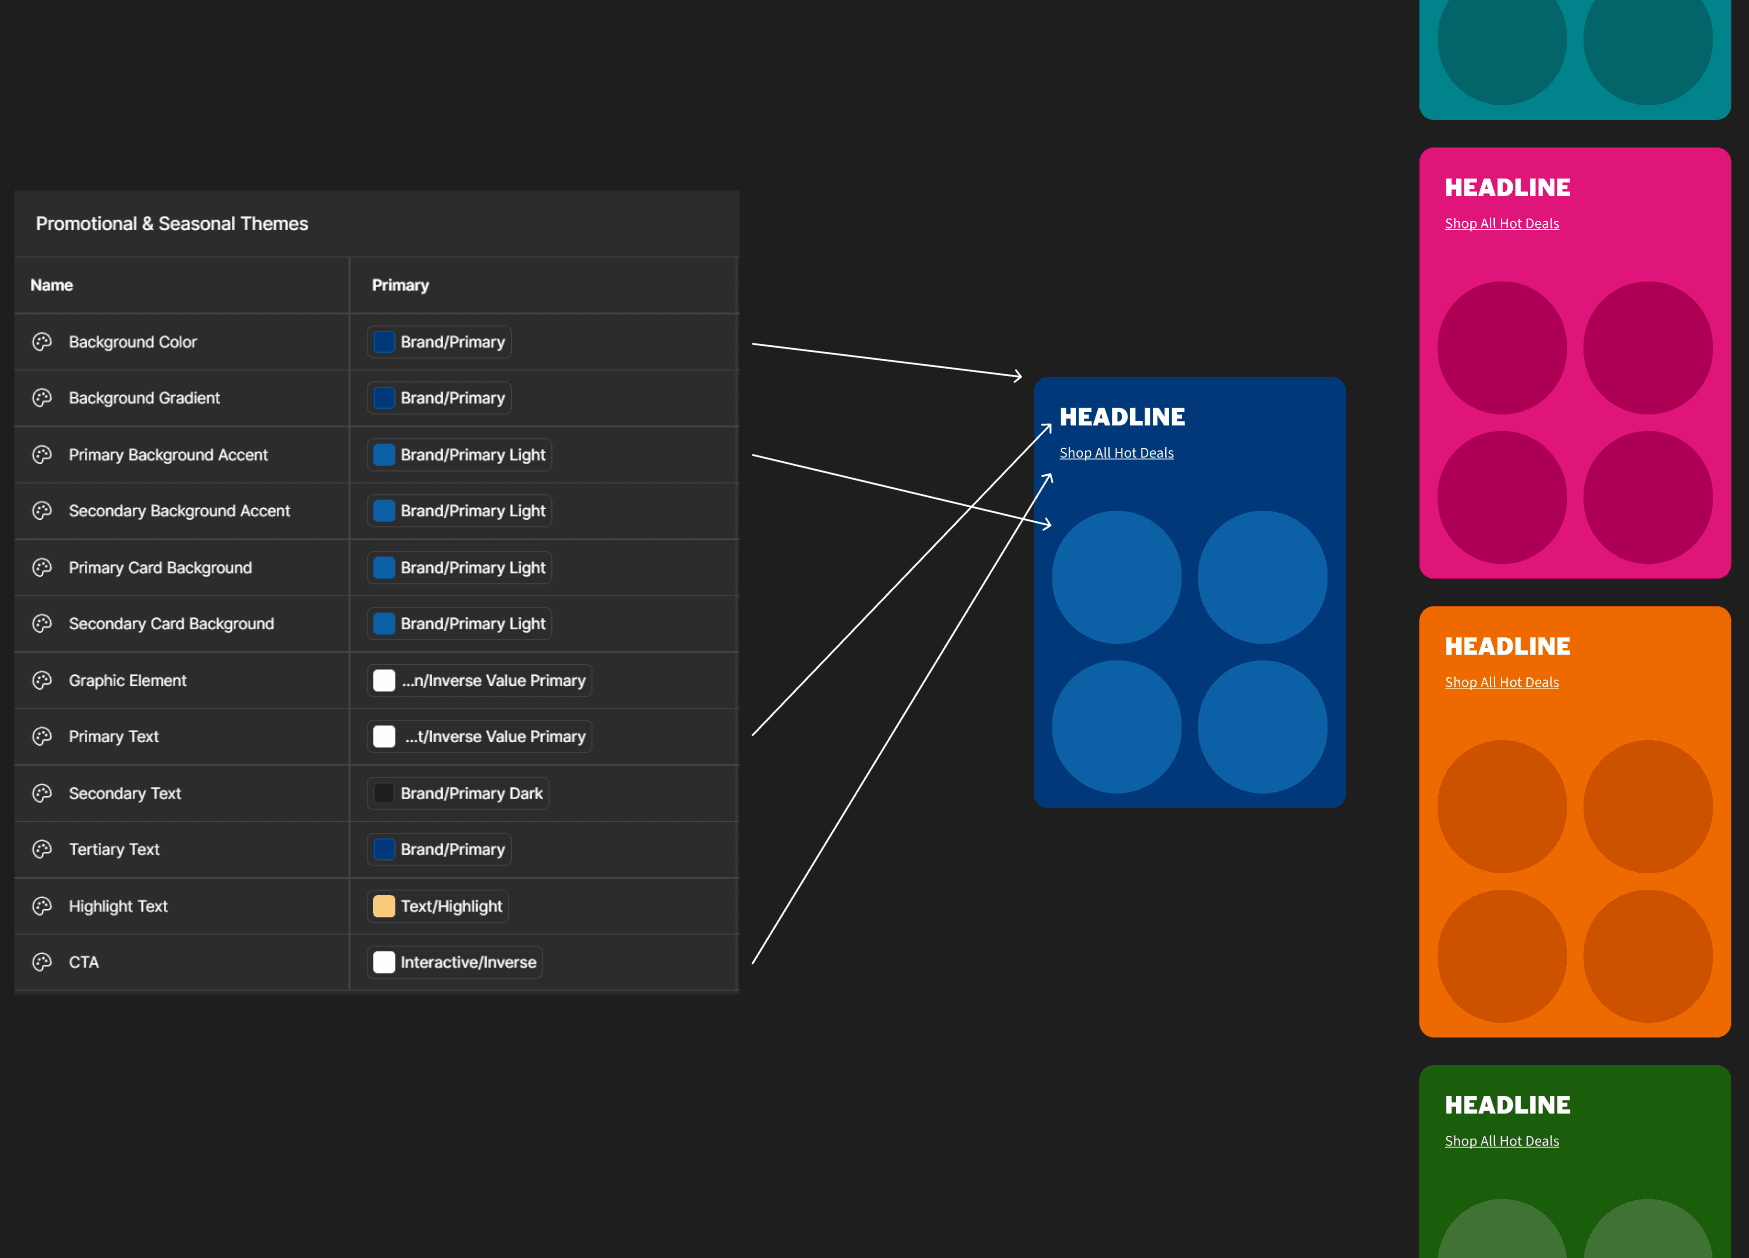Open the Brand/Primary value for Tertiary Text
Screen dimensions: 1749x1258
tap(439, 850)
